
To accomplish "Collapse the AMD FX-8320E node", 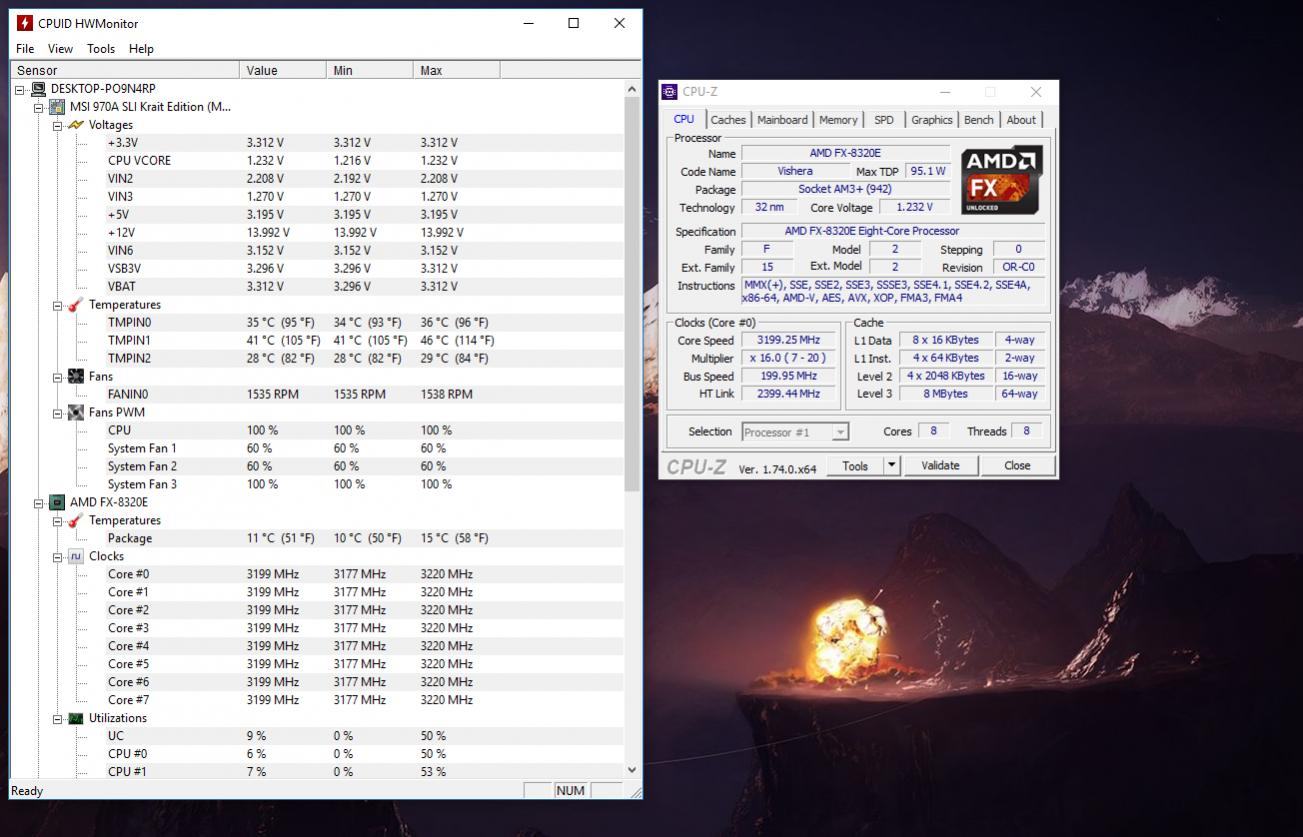I will pyautogui.click(x=39, y=503).
